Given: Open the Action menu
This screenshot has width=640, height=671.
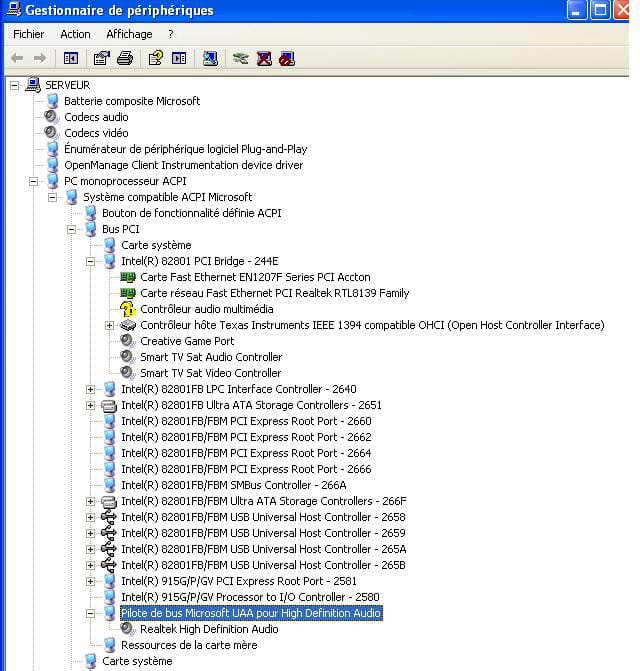Looking at the screenshot, I should coord(75,34).
